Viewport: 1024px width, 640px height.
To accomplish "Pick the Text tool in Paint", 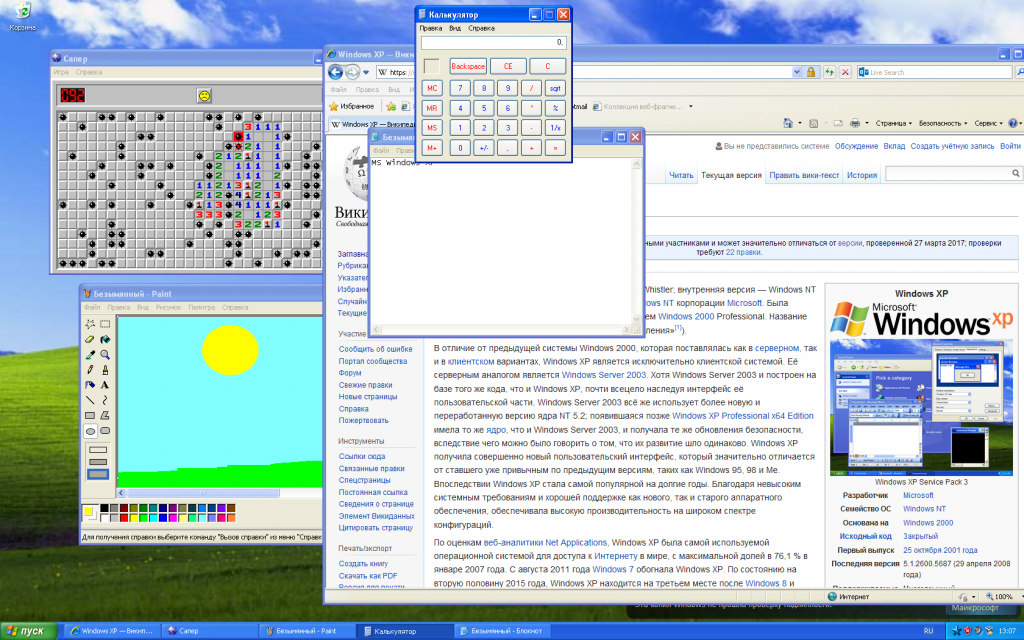I will point(104,385).
